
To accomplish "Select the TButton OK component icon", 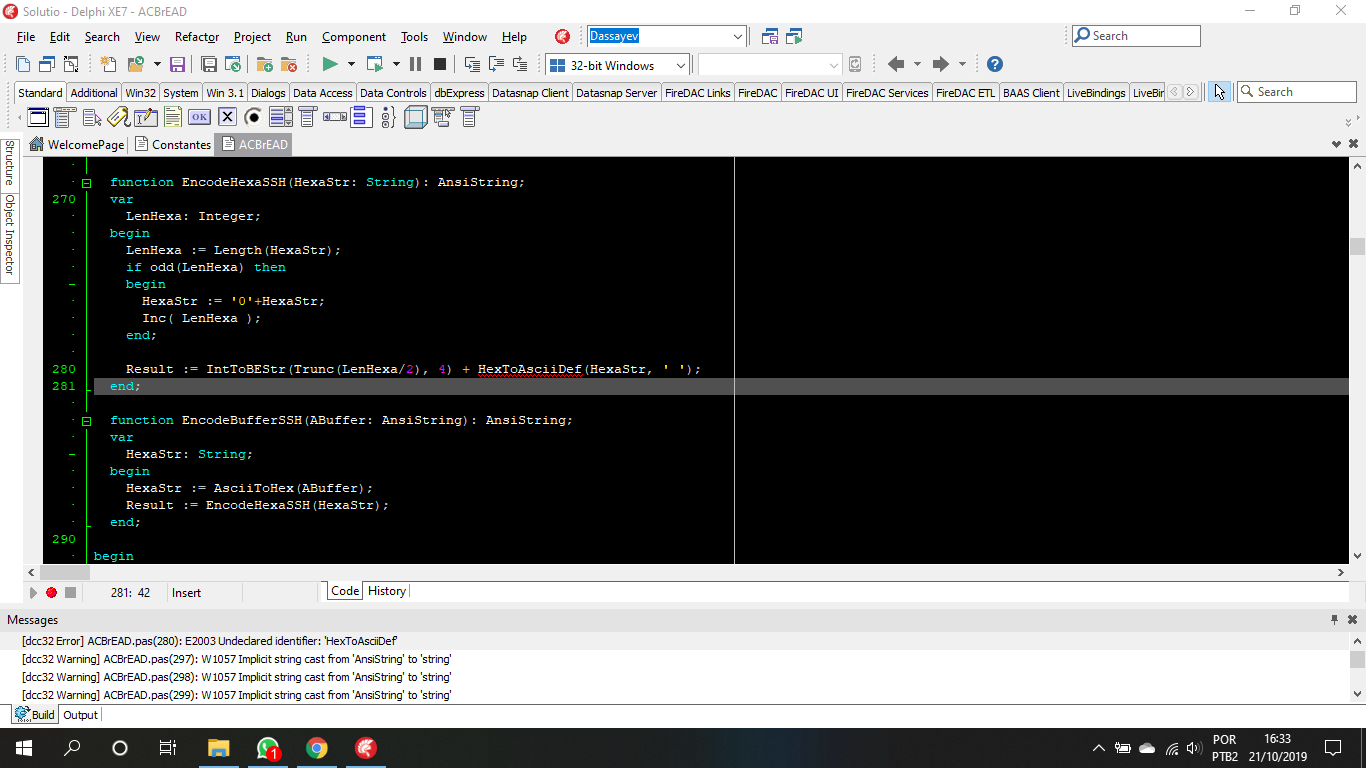I will (200, 117).
